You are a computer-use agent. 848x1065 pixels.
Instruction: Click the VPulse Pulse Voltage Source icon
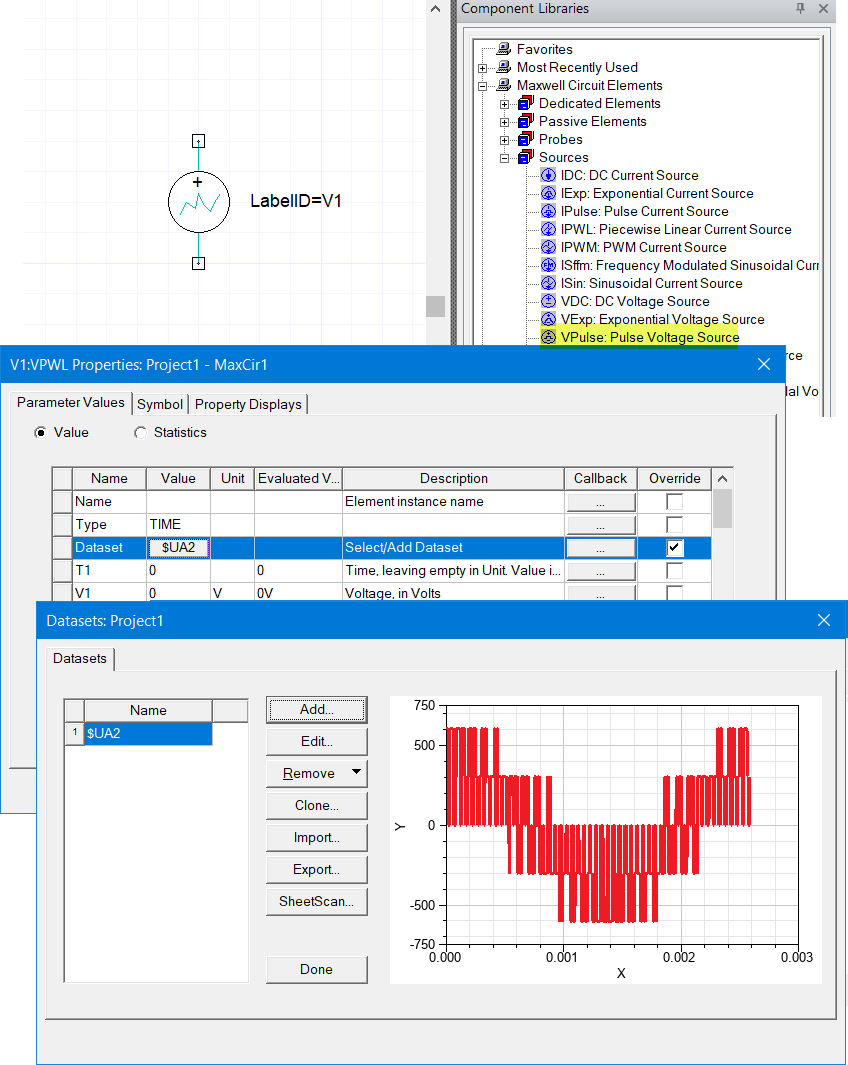pyautogui.click(x=548, y=337)
